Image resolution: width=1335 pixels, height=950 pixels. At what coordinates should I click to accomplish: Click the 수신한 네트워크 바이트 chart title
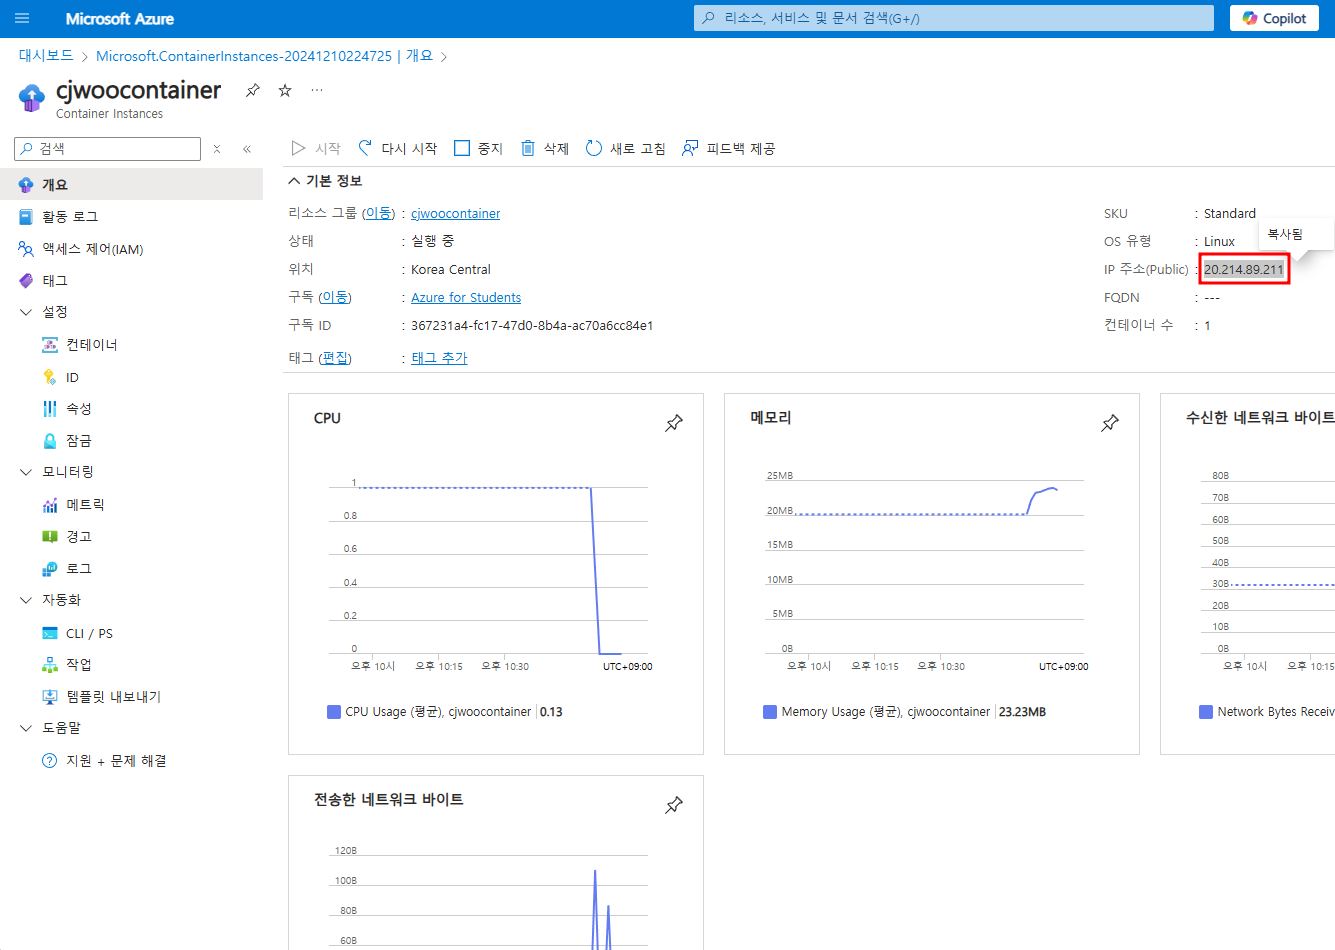click(1260, 418)
